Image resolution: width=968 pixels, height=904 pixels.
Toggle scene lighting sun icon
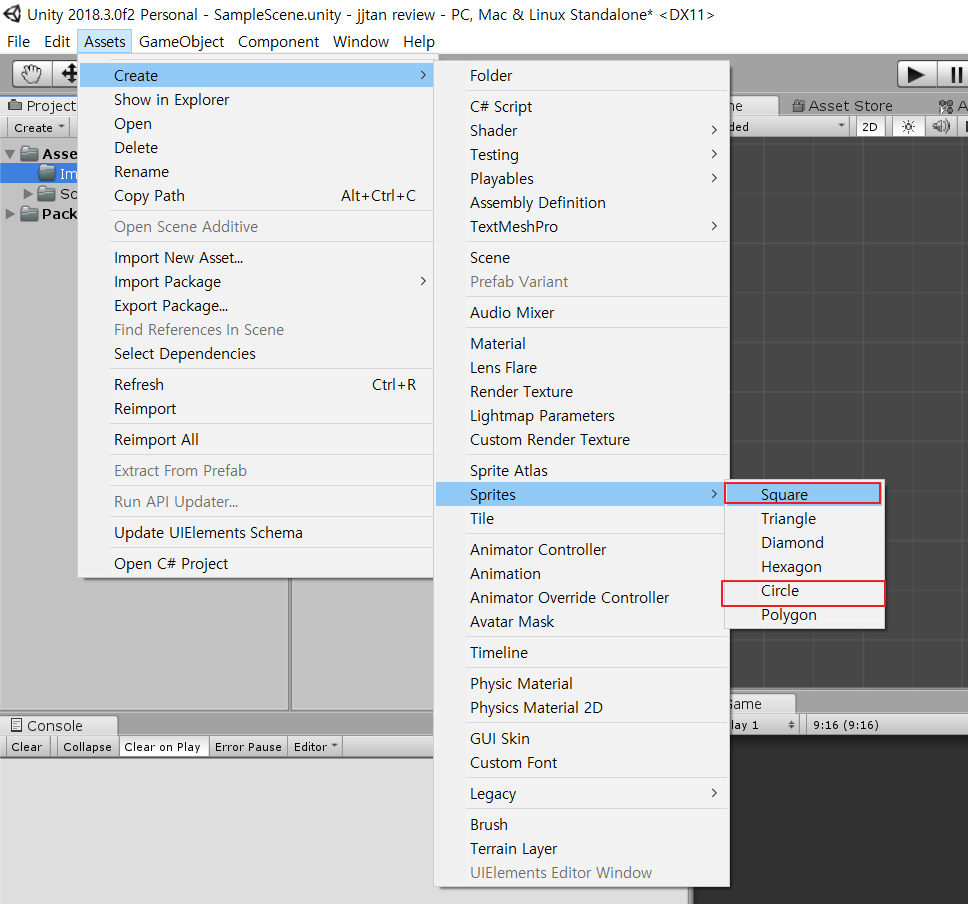[908, 127]
